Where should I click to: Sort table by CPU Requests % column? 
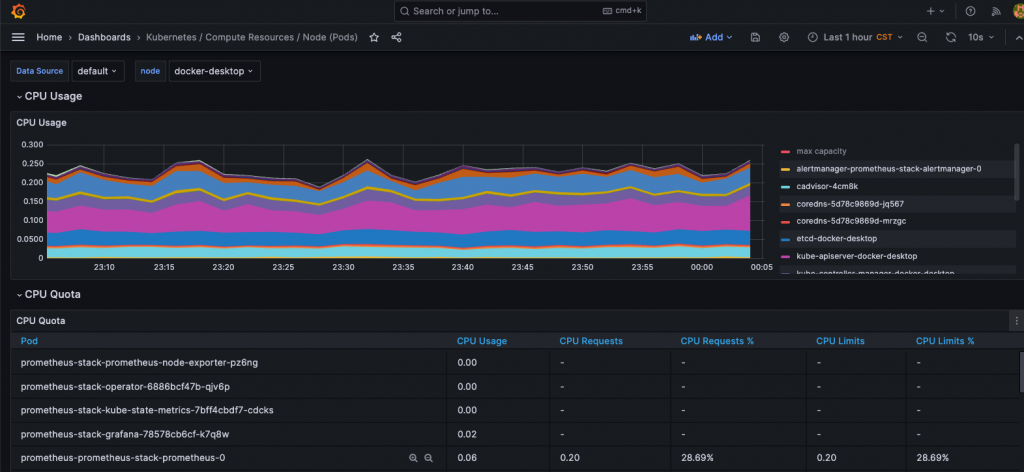click(717, 341)
